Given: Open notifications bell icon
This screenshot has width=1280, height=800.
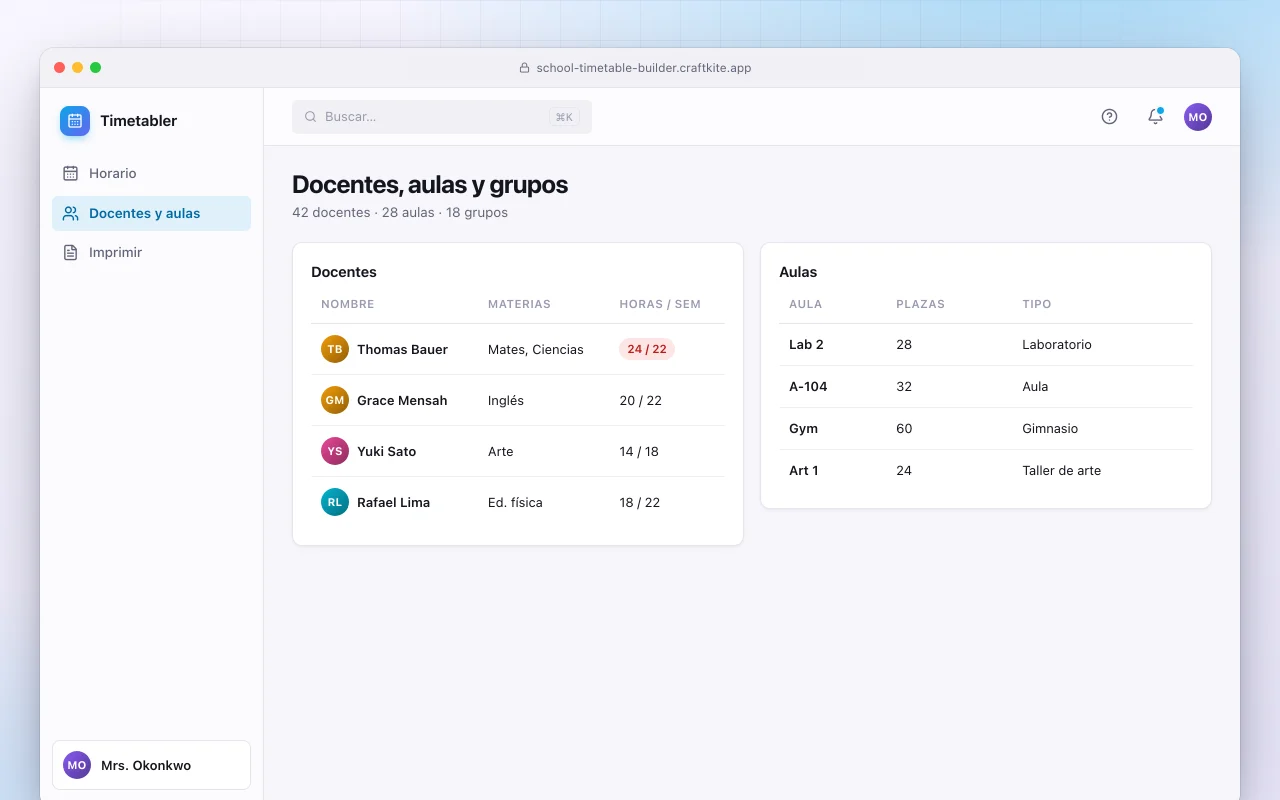Looking at the screenshot, I should 1155,117.
